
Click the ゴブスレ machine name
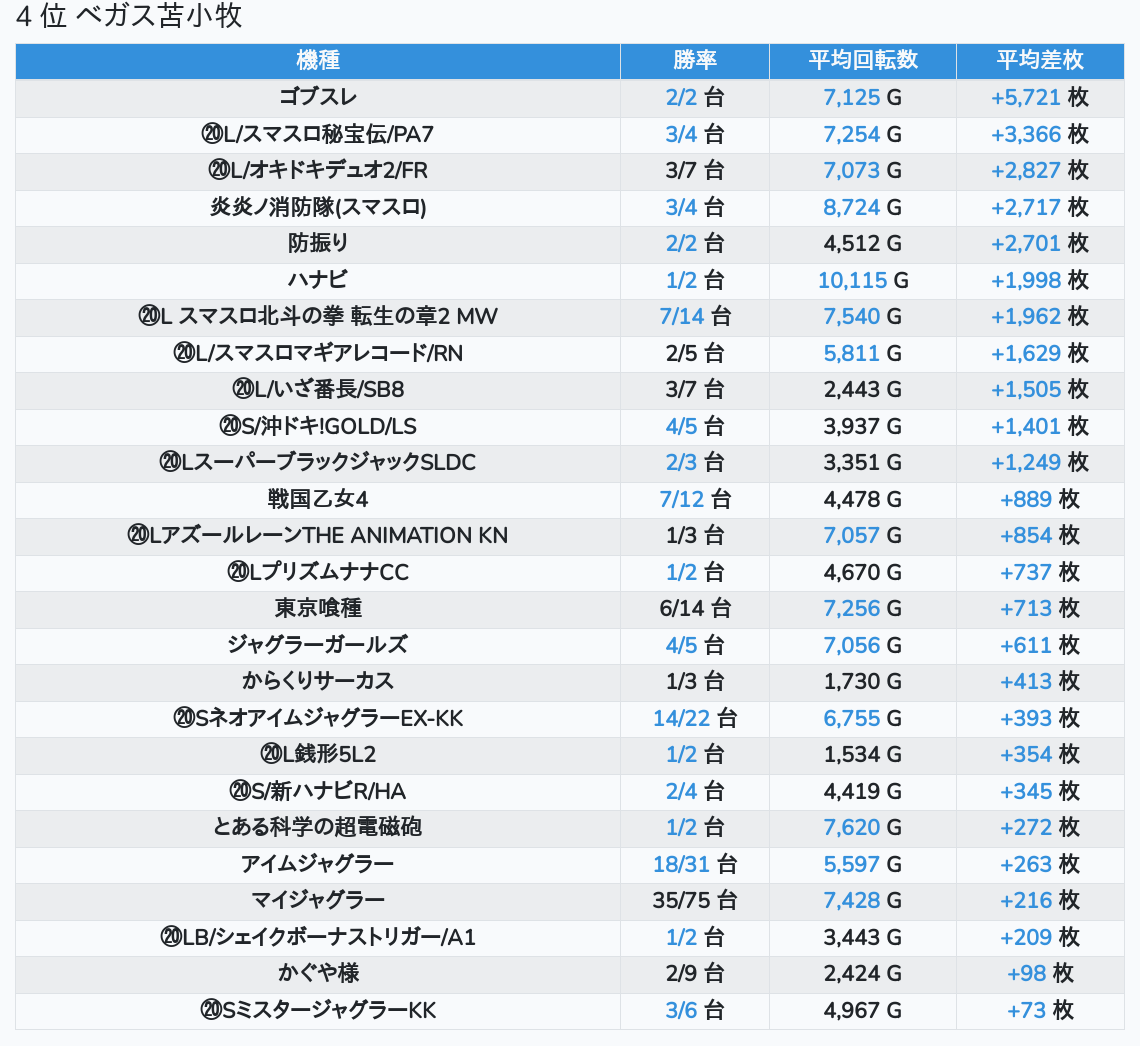pyautogui.click(x=318, y=98)
